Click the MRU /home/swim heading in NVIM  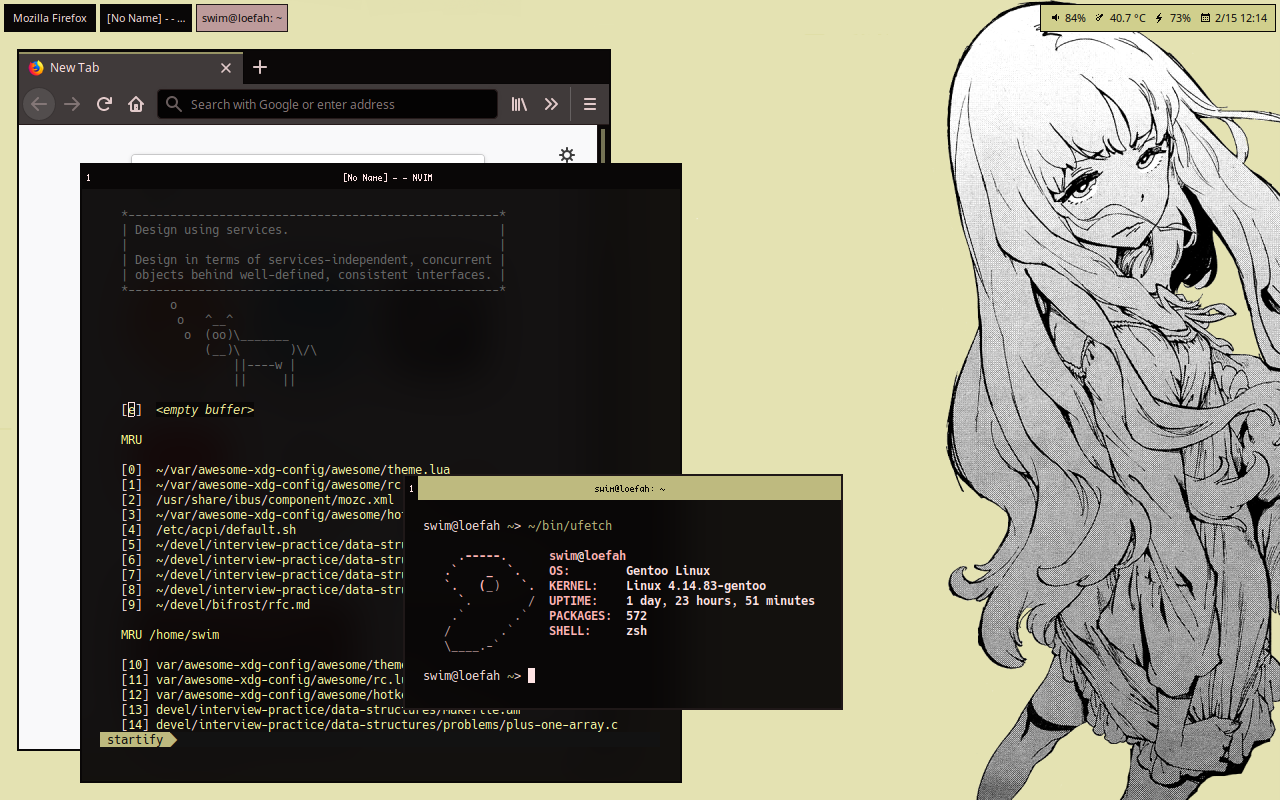[x=170, y=635]
